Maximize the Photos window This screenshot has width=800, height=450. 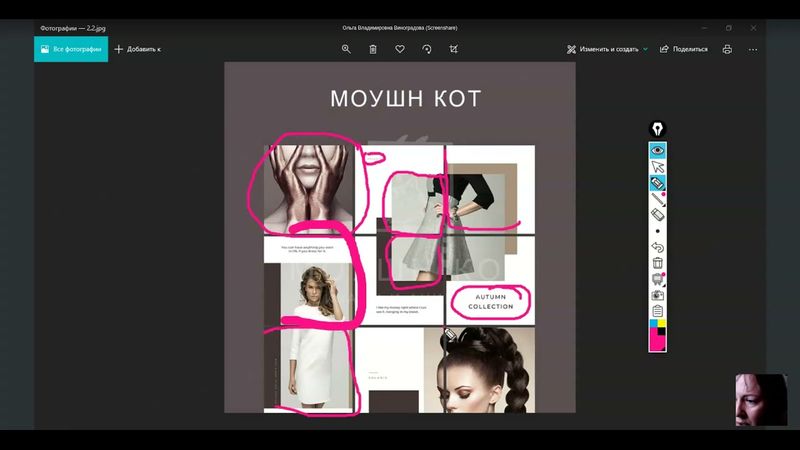pyautogui.click(x=729, y=28)
